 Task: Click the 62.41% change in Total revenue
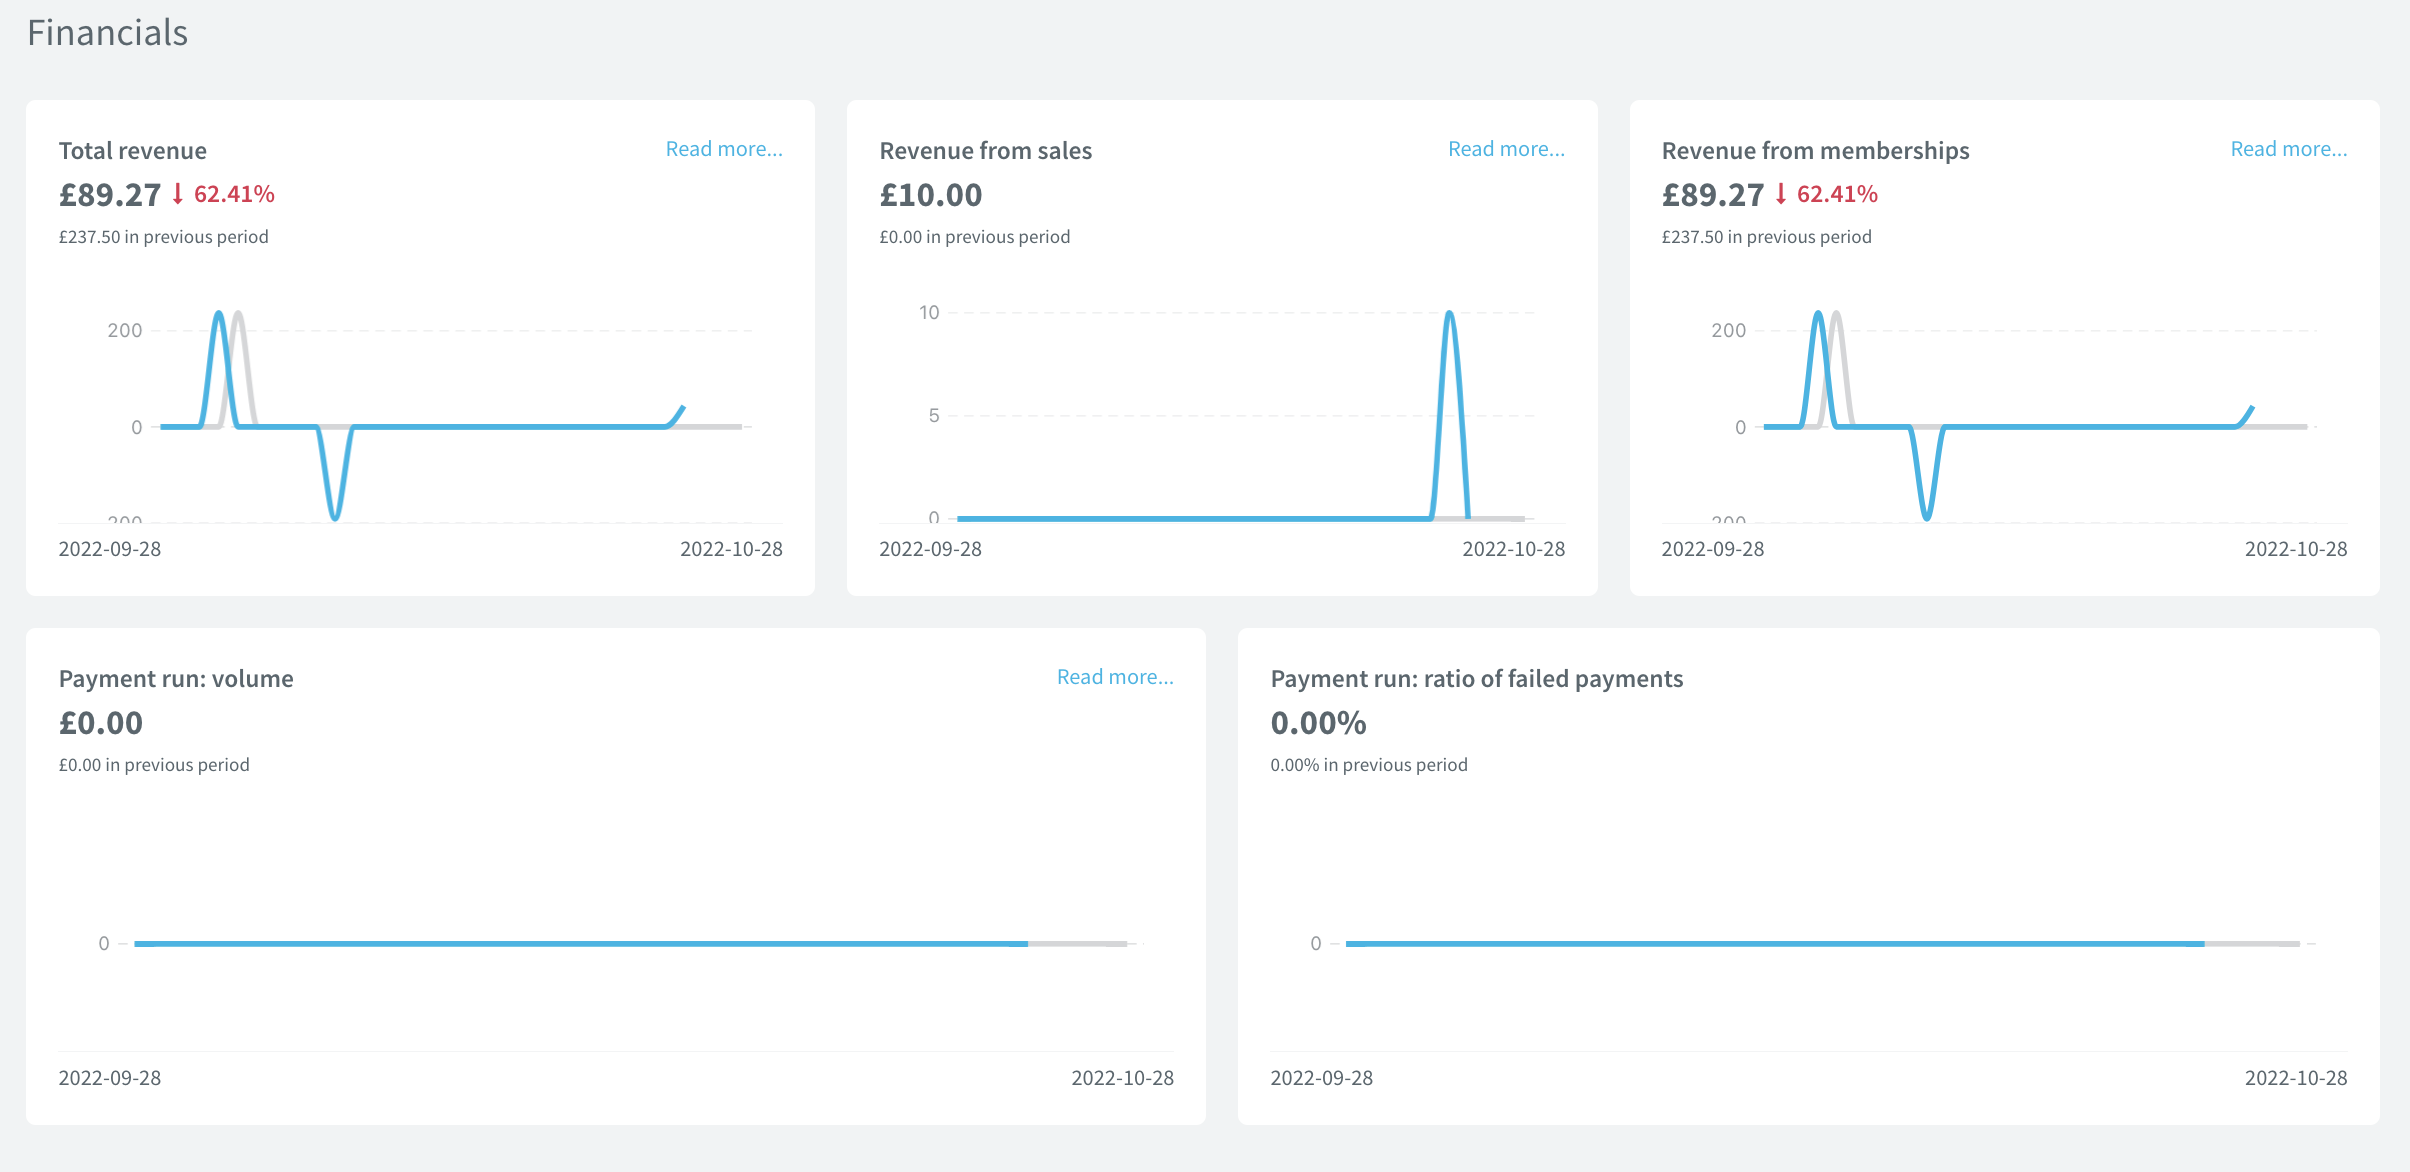pos(234,194)
